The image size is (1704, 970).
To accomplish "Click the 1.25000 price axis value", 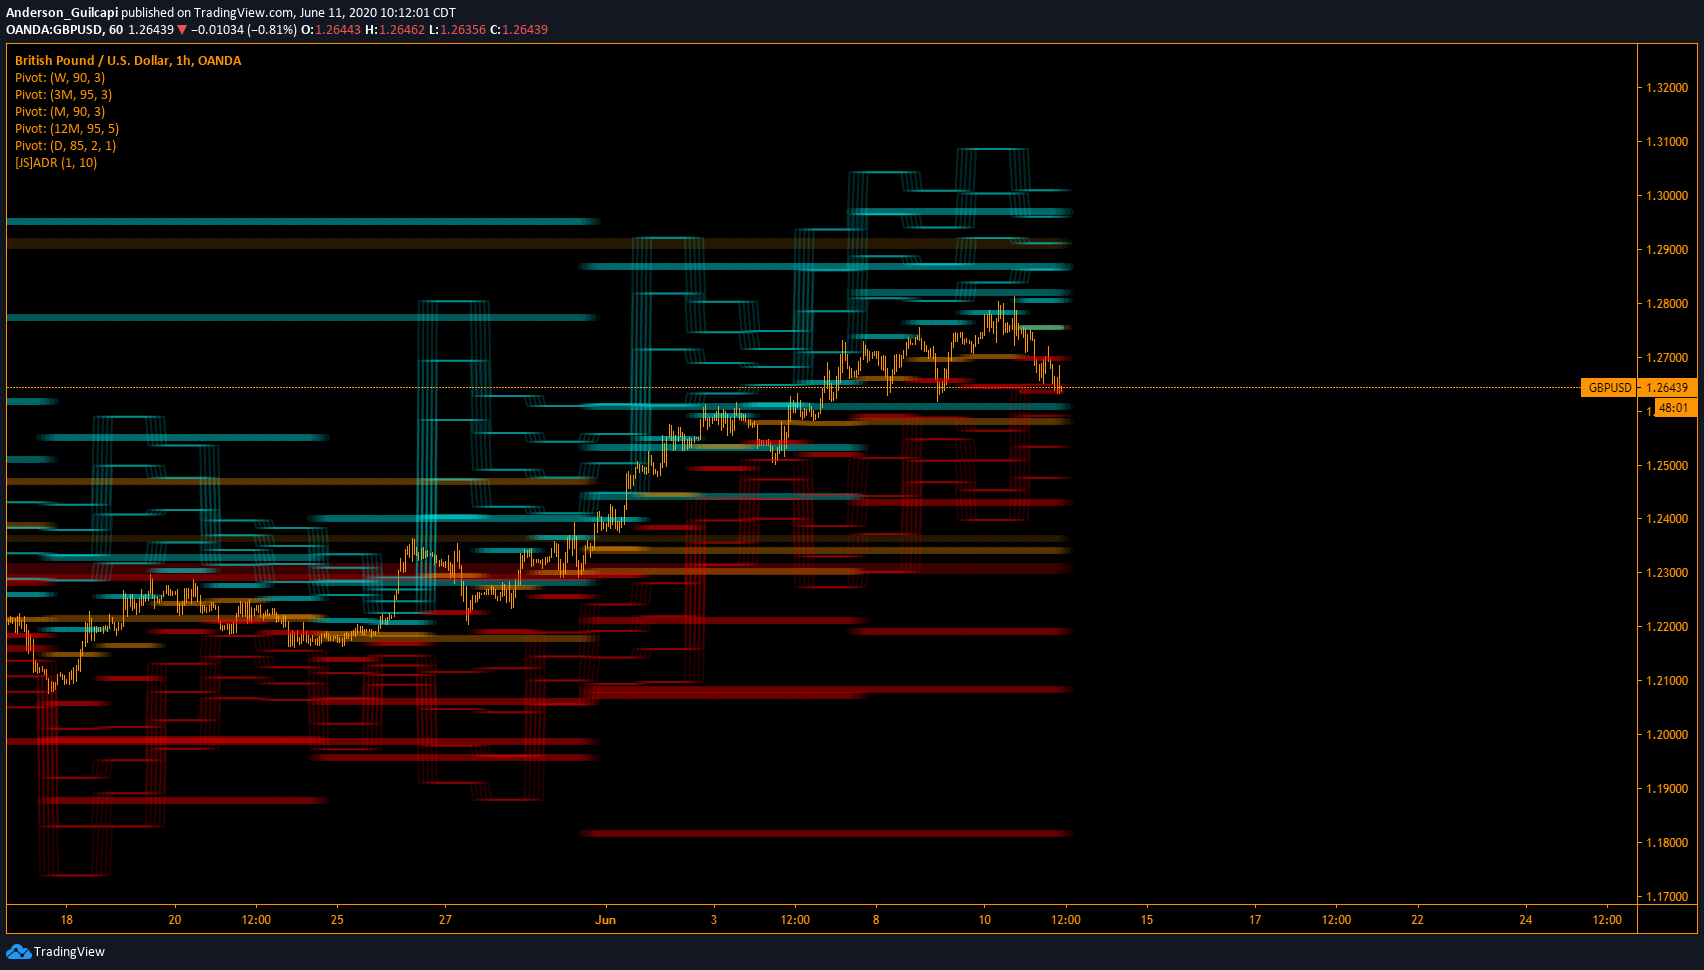I will pyautogui.click(x=1667, y=466).
